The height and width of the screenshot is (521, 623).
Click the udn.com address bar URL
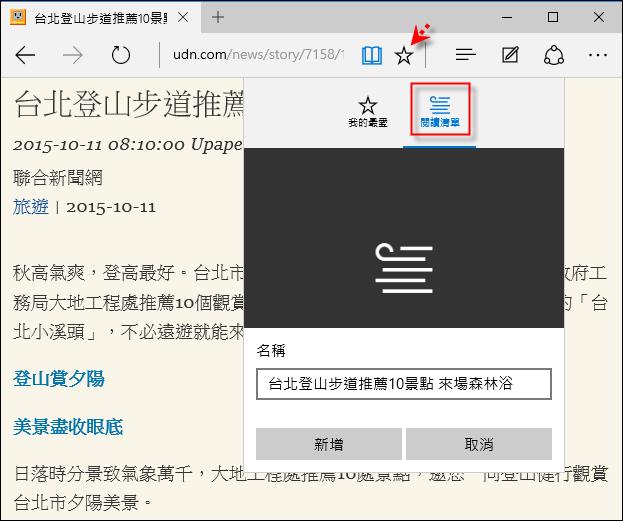258,54
